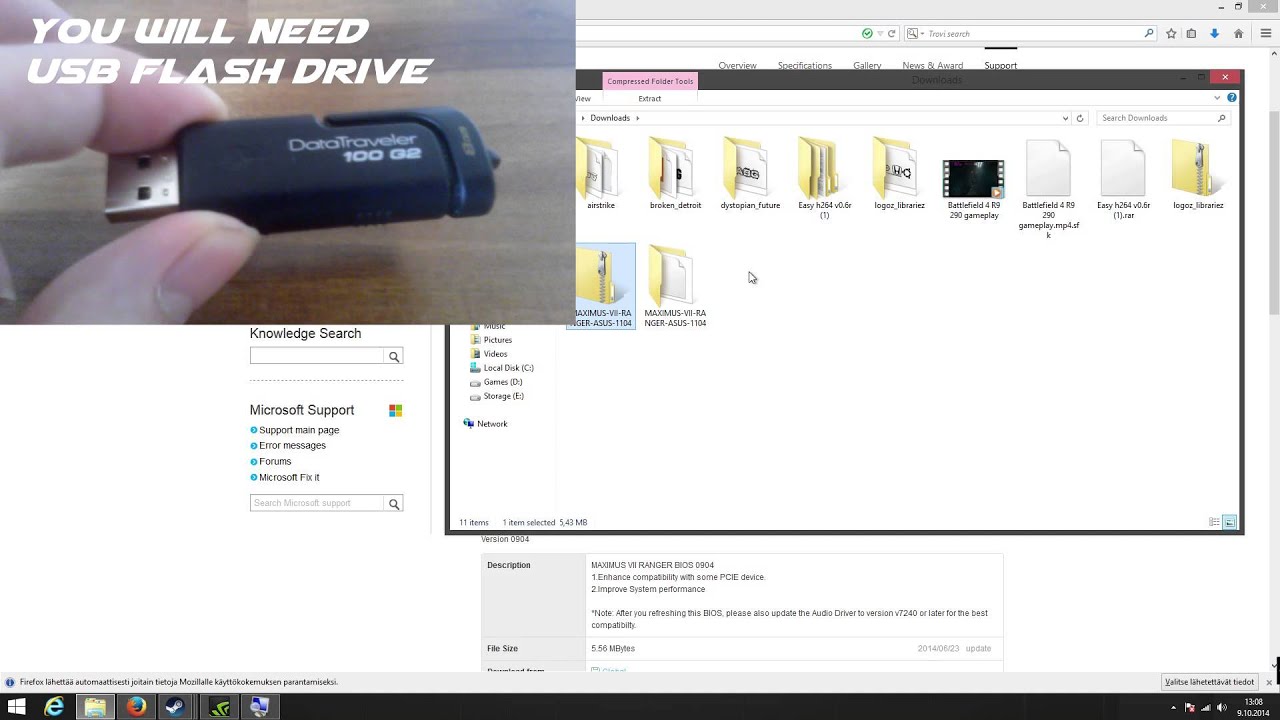Open the Windows Start button

pos(16,707)
